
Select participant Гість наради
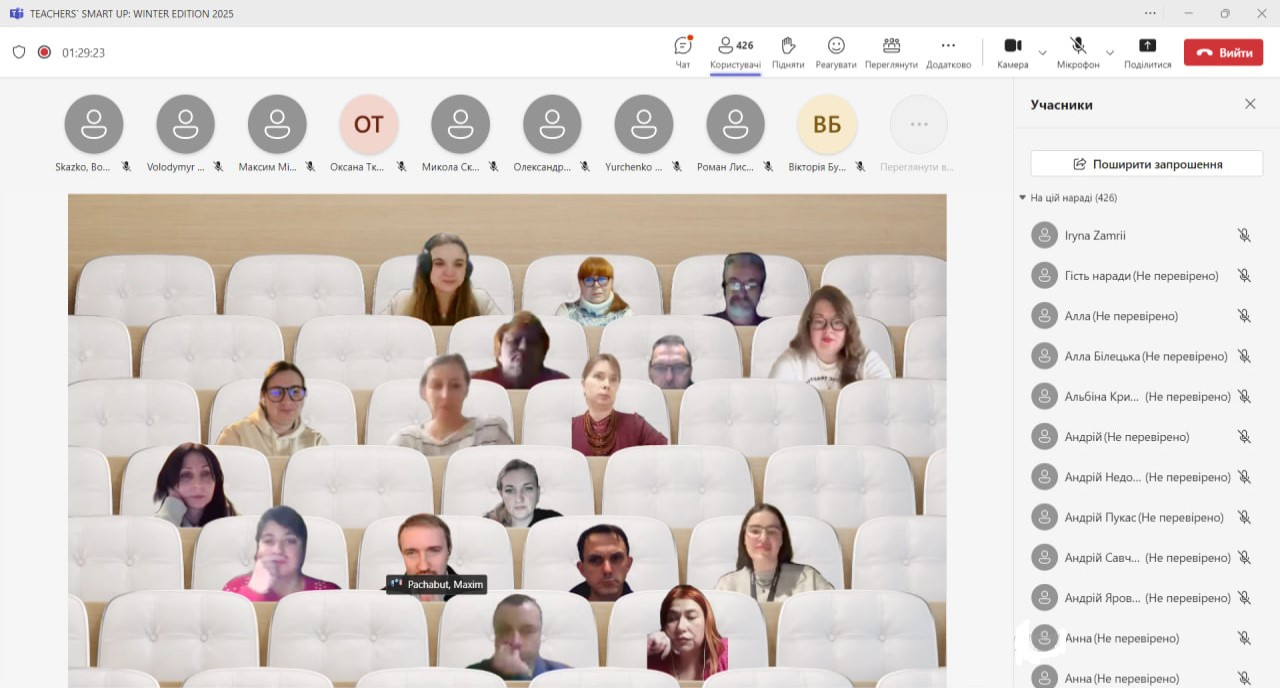1141,276
